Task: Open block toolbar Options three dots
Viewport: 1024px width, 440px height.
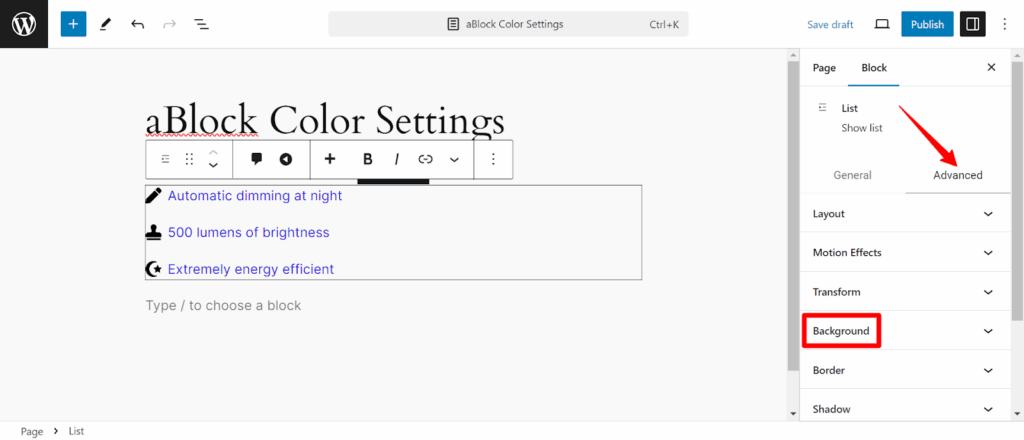Action: [x=493, y=159]
